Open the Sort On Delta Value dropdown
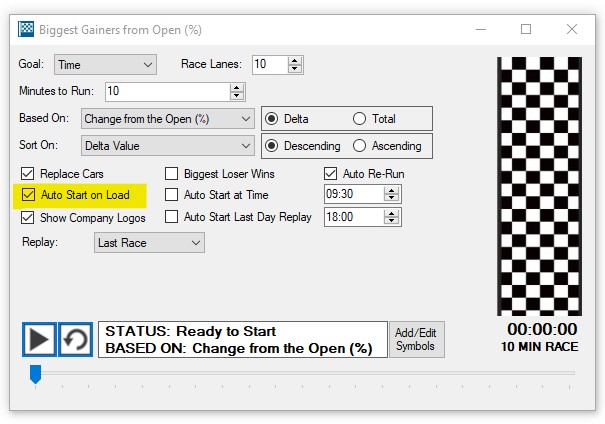This screenshot has height=424, width=605. point(167,146)
